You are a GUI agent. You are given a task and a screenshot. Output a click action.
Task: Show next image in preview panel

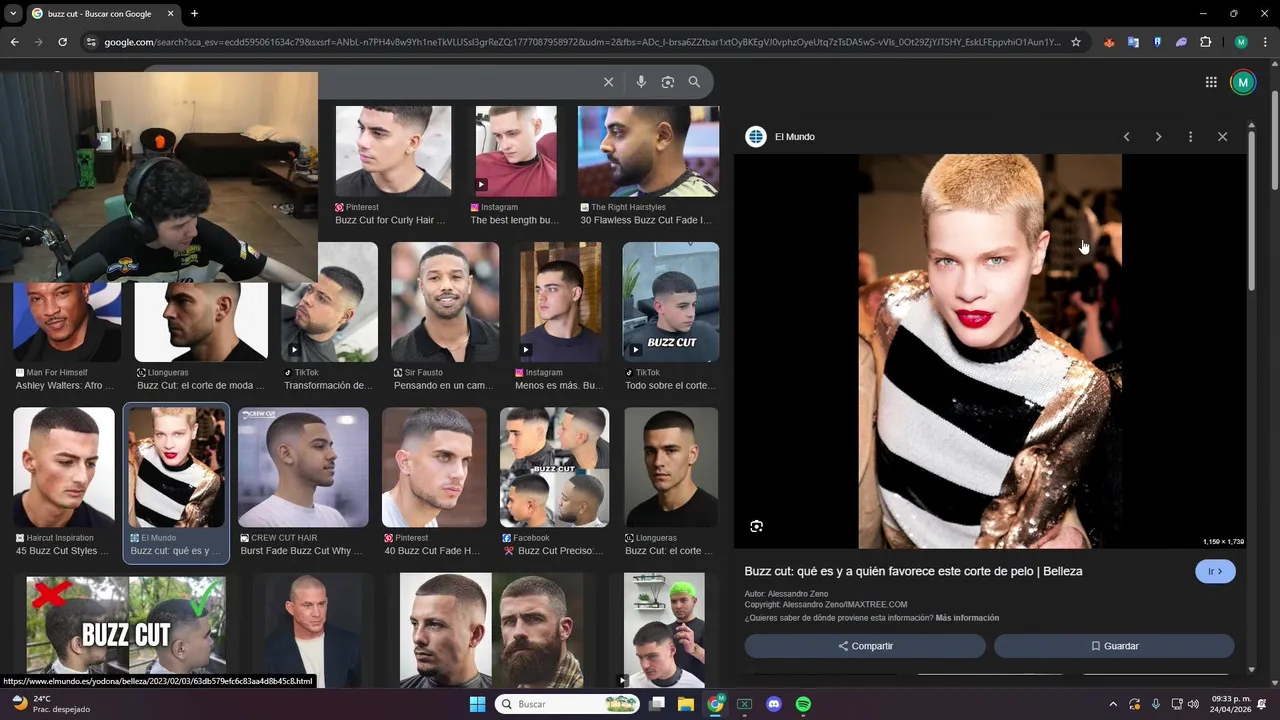(x=1158, y=136)
